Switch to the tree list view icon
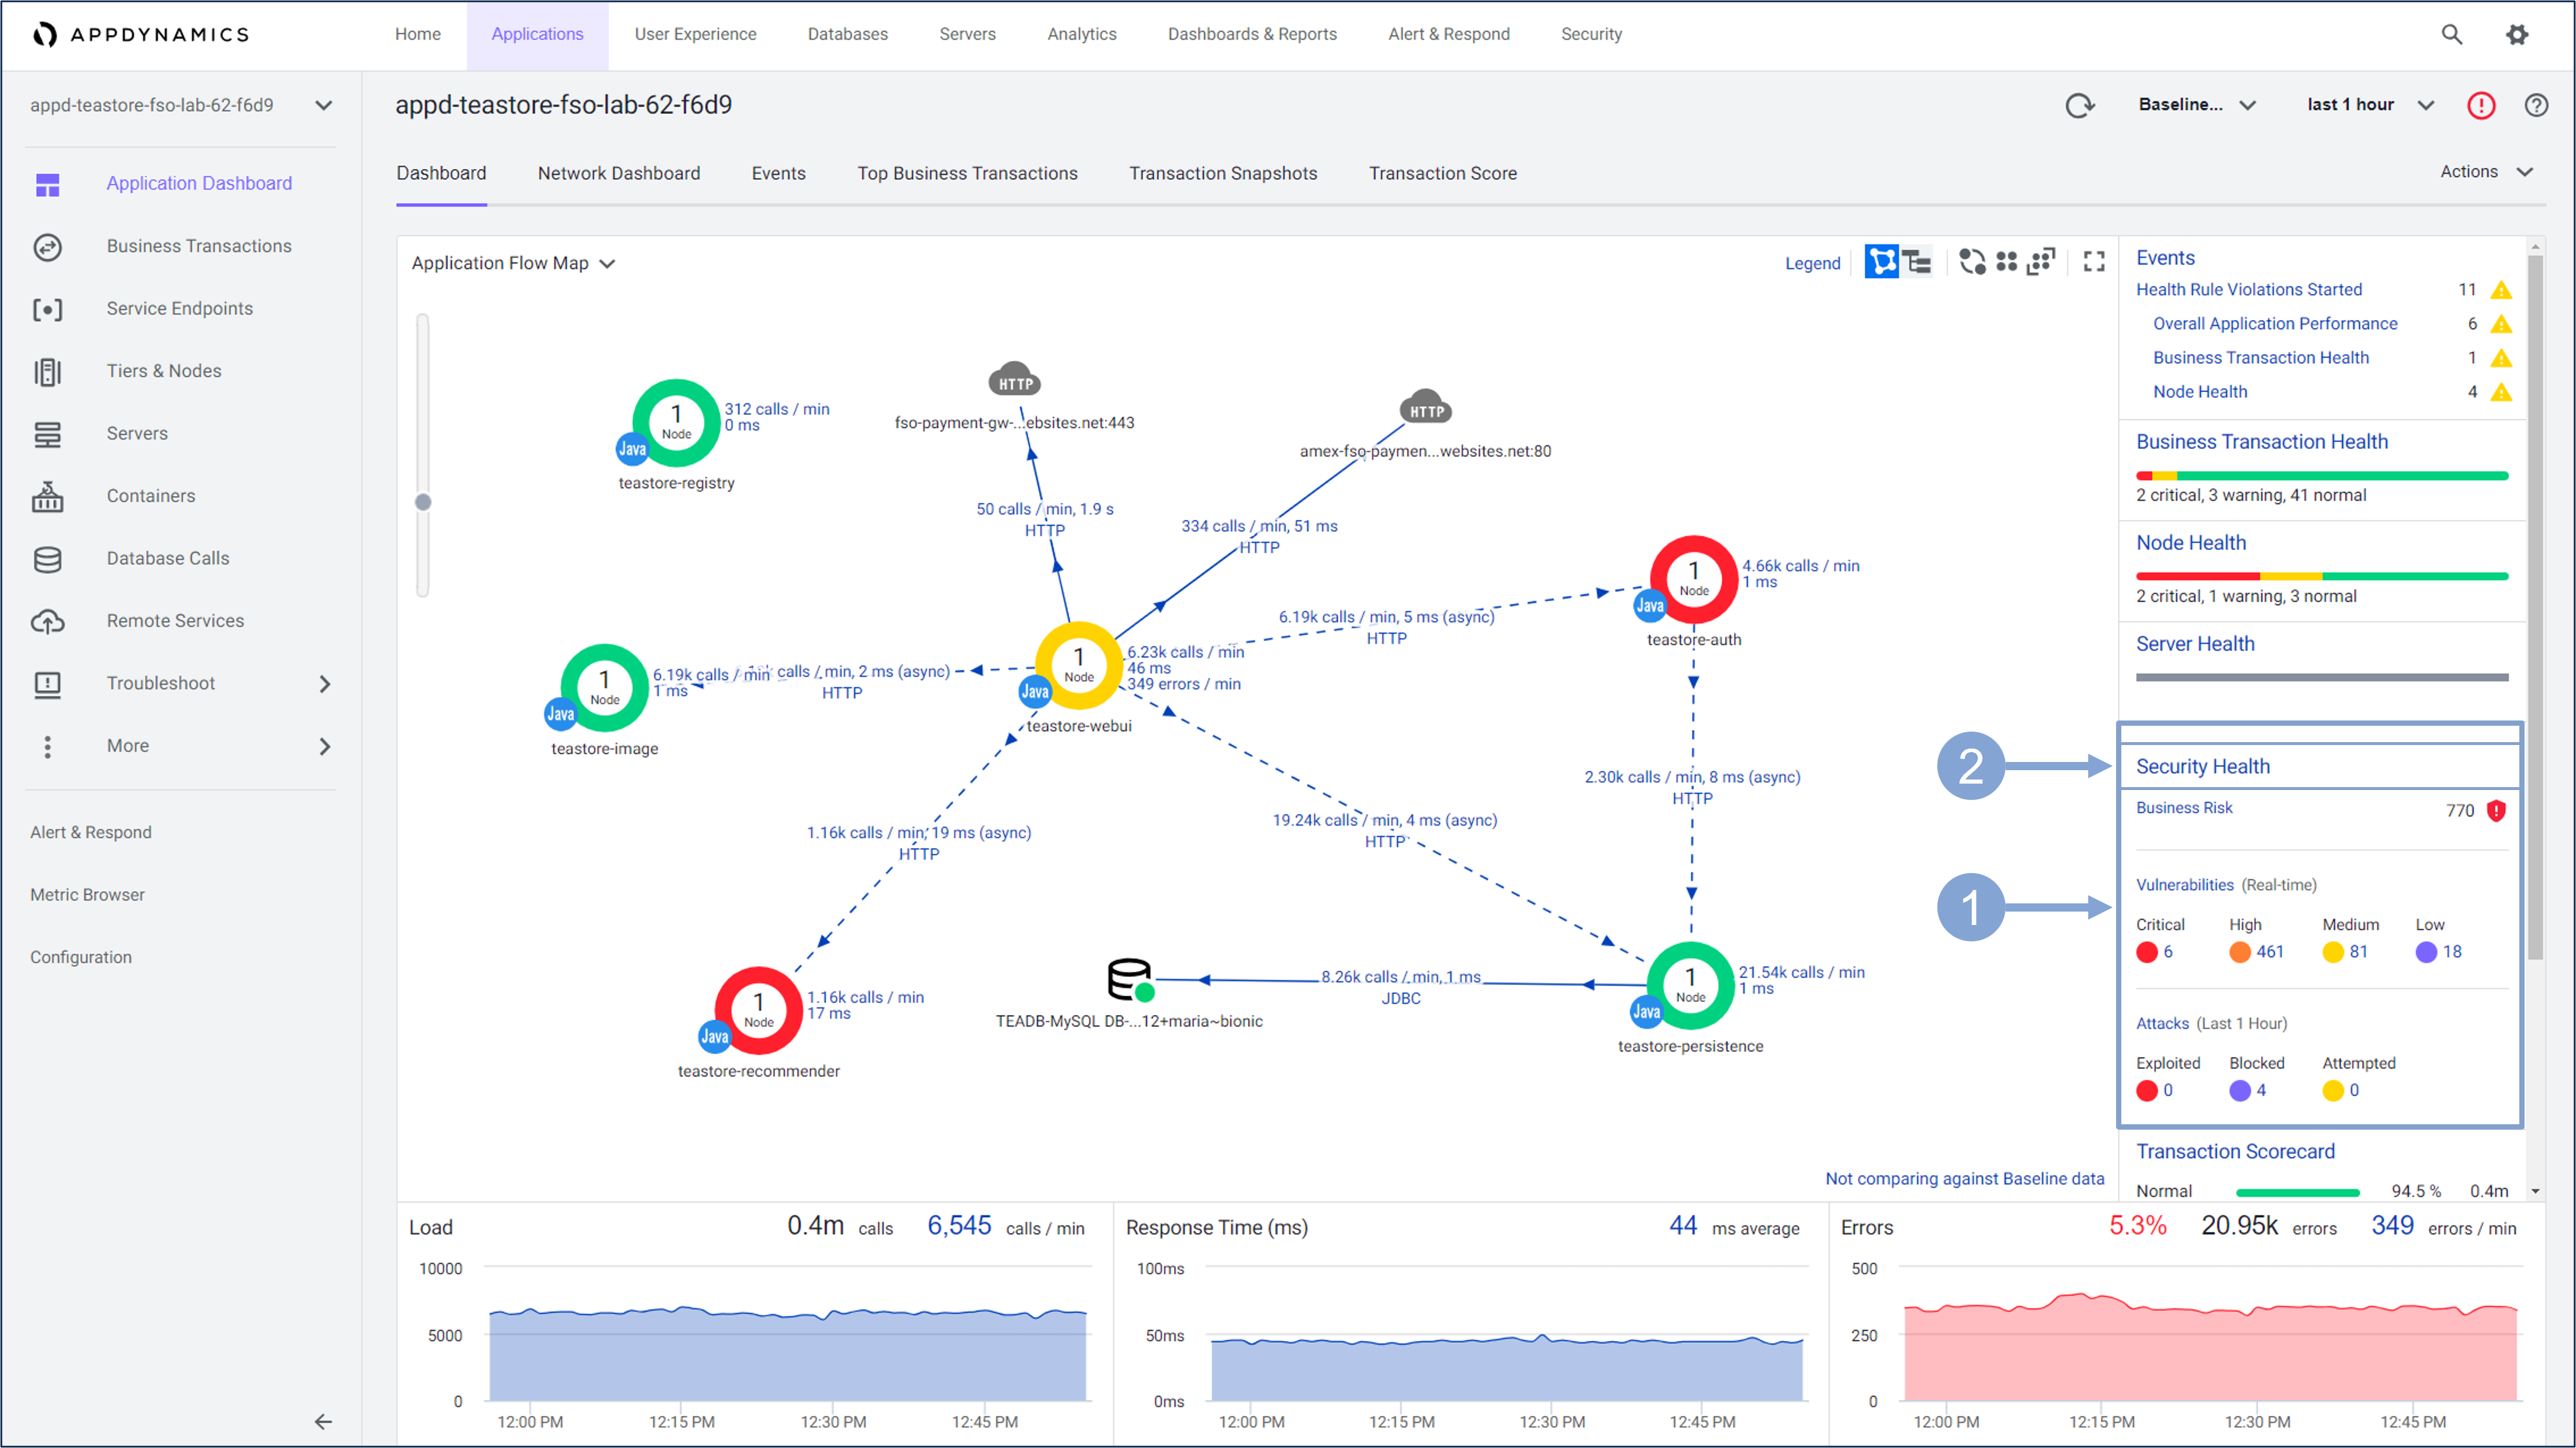 1917,262
